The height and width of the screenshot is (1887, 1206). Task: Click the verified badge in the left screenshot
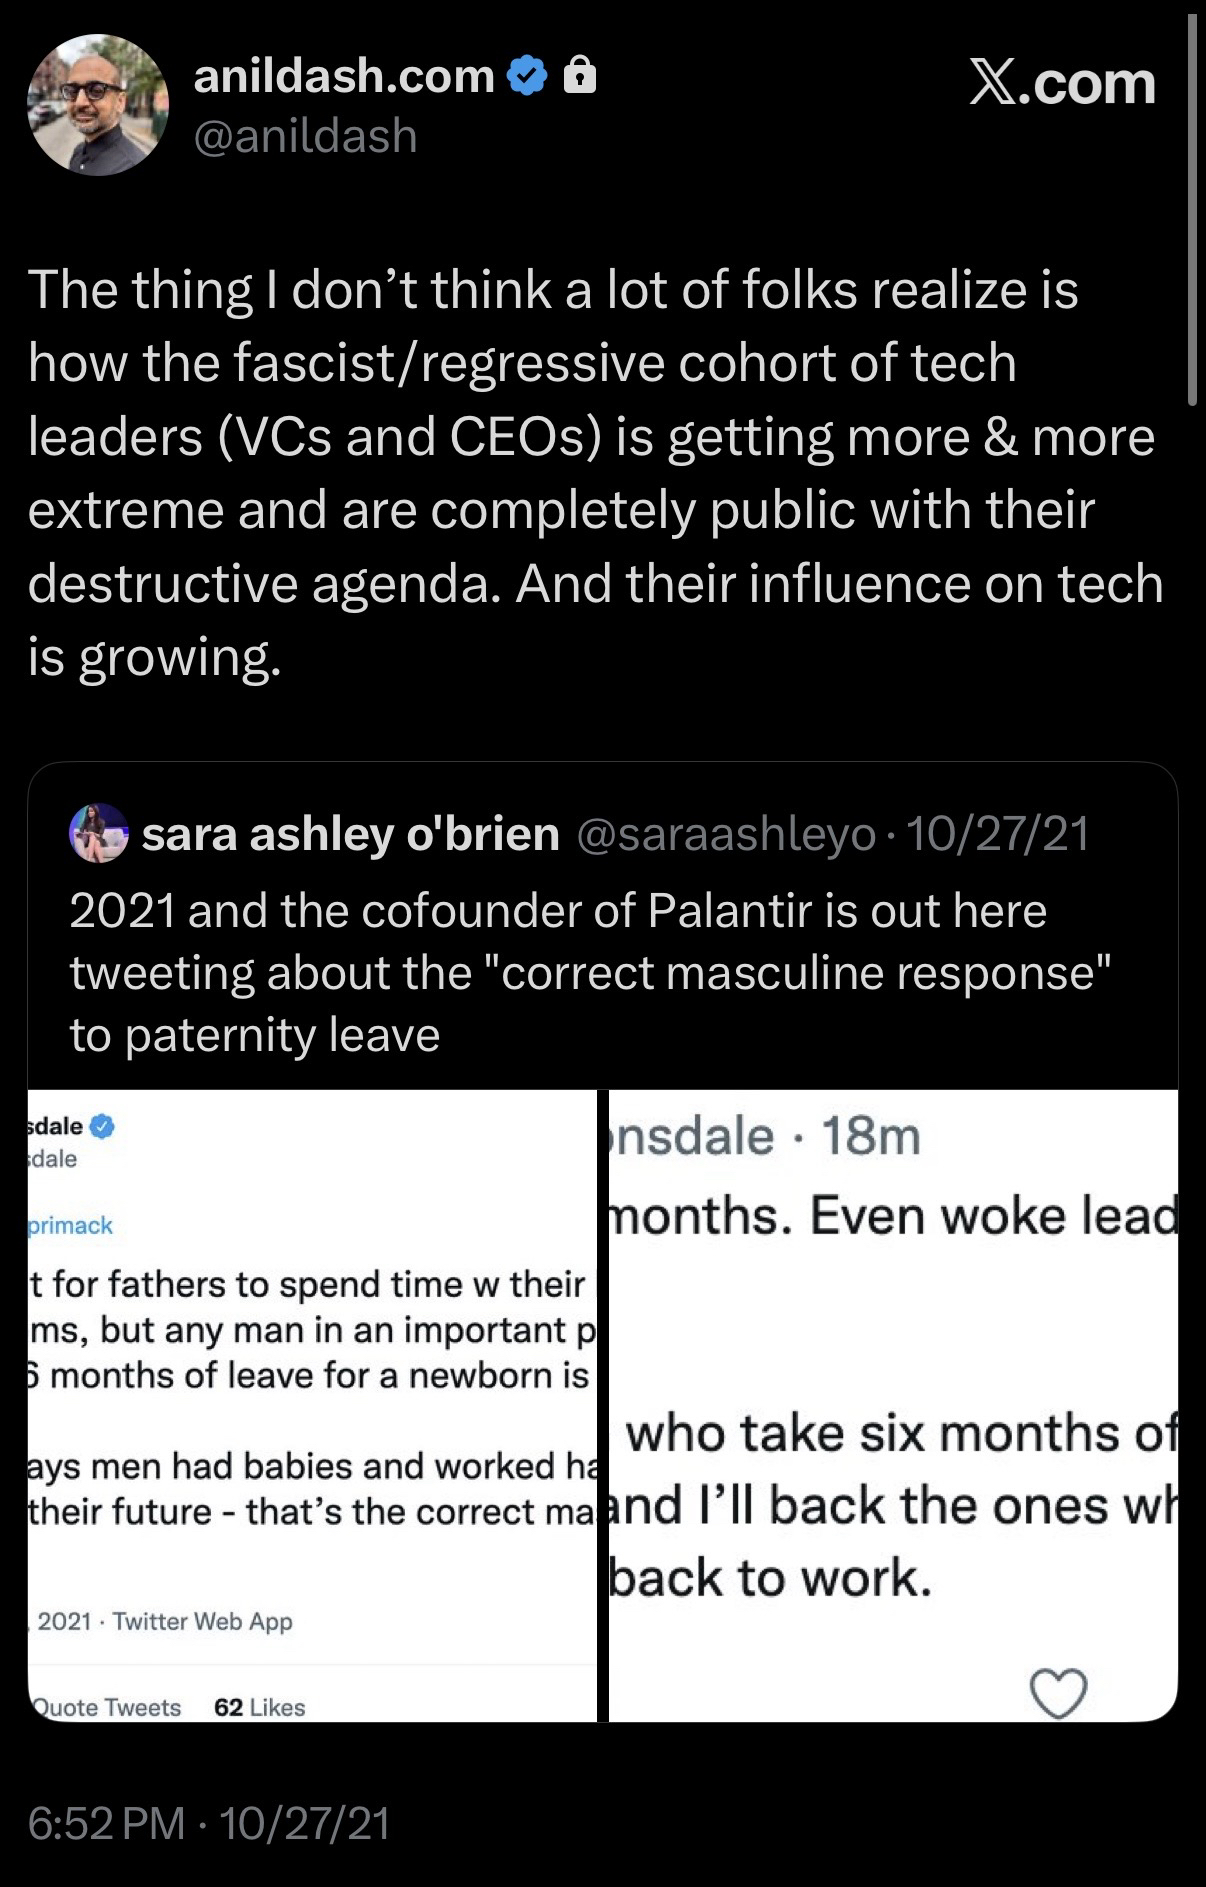click(102, 1126)
